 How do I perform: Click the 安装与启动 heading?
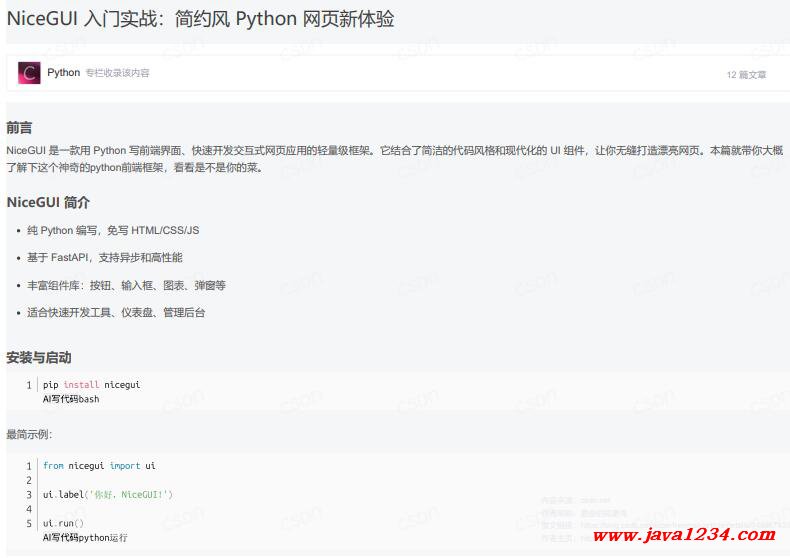click(x=39, y=357)
